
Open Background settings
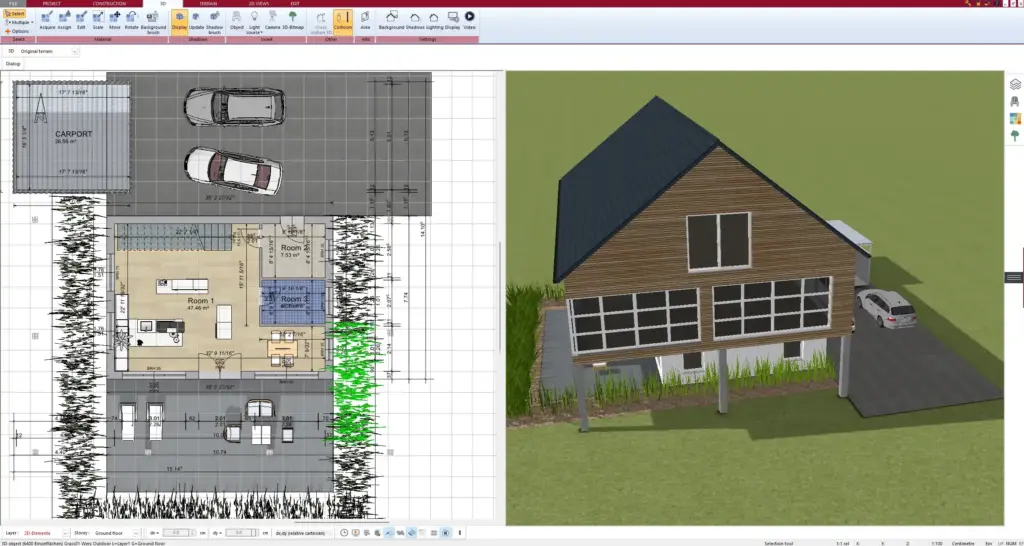391,20
